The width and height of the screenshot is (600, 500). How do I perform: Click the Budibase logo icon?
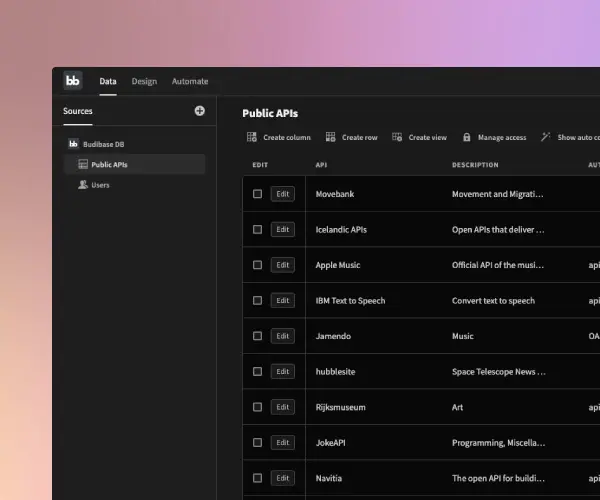pos(73,81)
